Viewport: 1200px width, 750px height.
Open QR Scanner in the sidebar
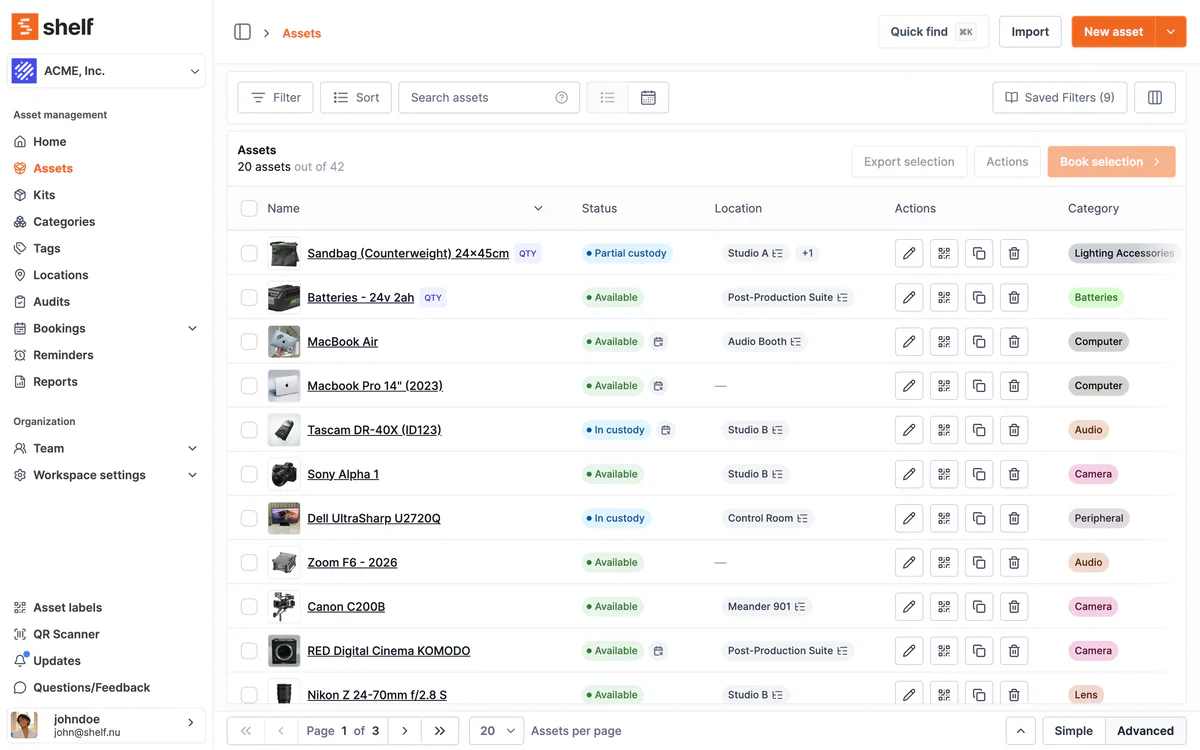(x=66, y=634)
